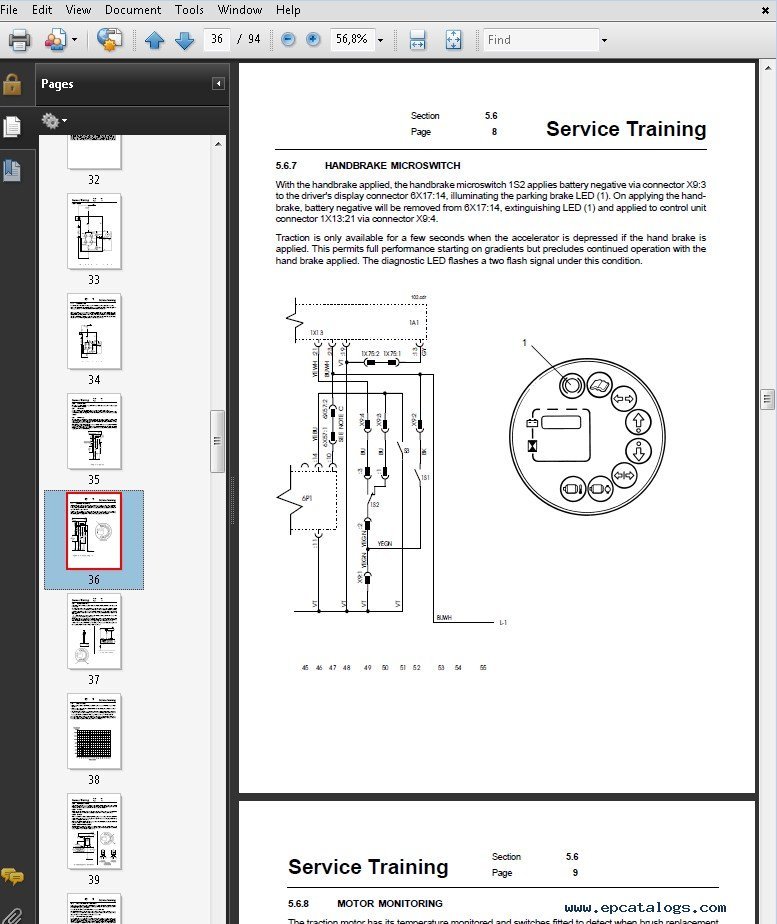Close the document with the X button
Viewport: 777px width, 924px height.
765,10
